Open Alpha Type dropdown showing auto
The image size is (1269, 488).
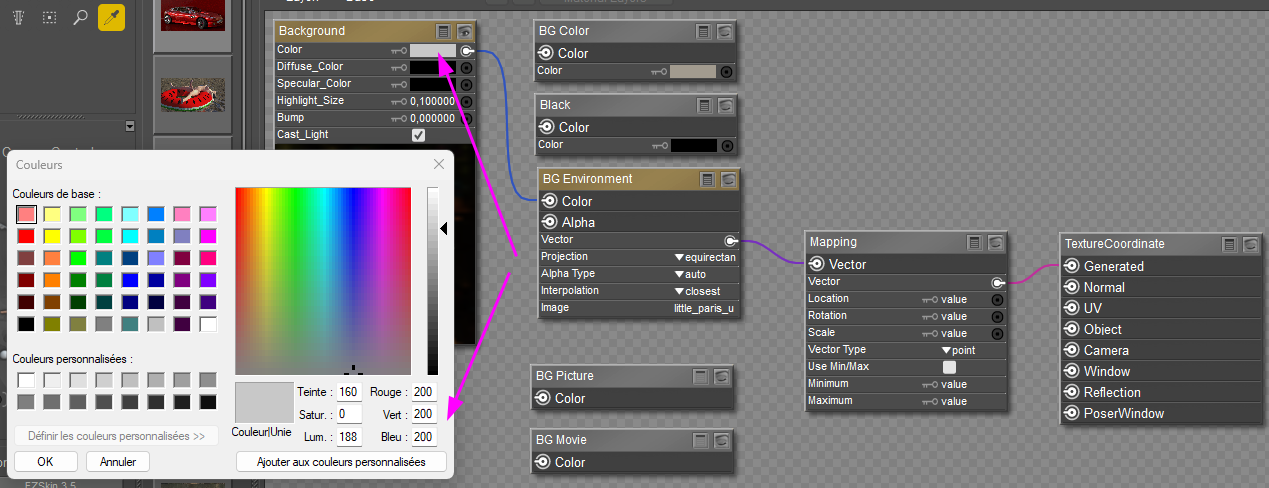691,274
